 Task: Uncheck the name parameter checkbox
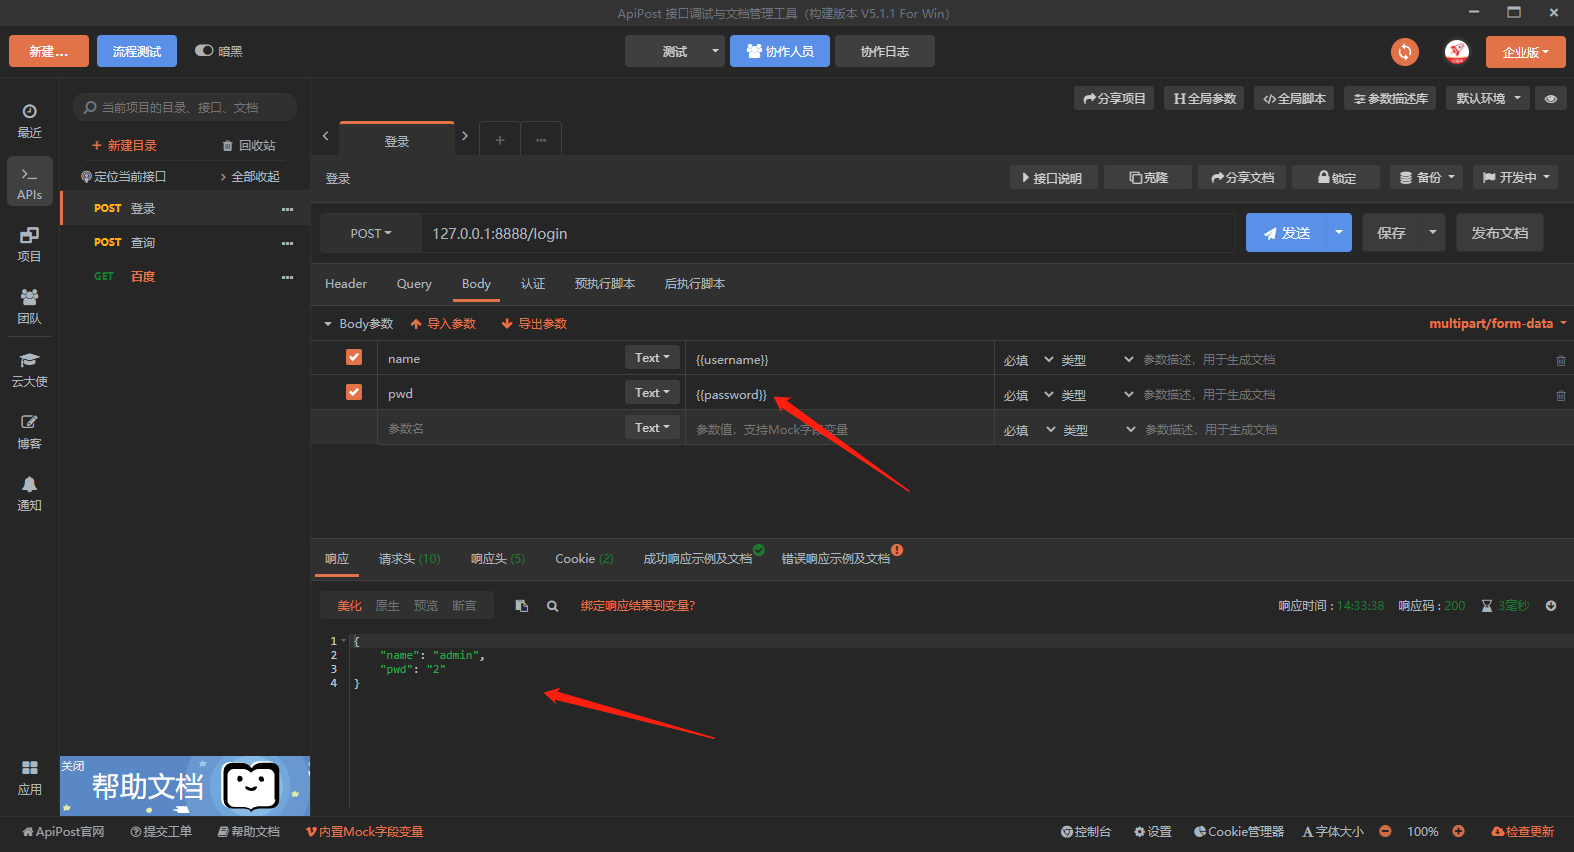354,357
